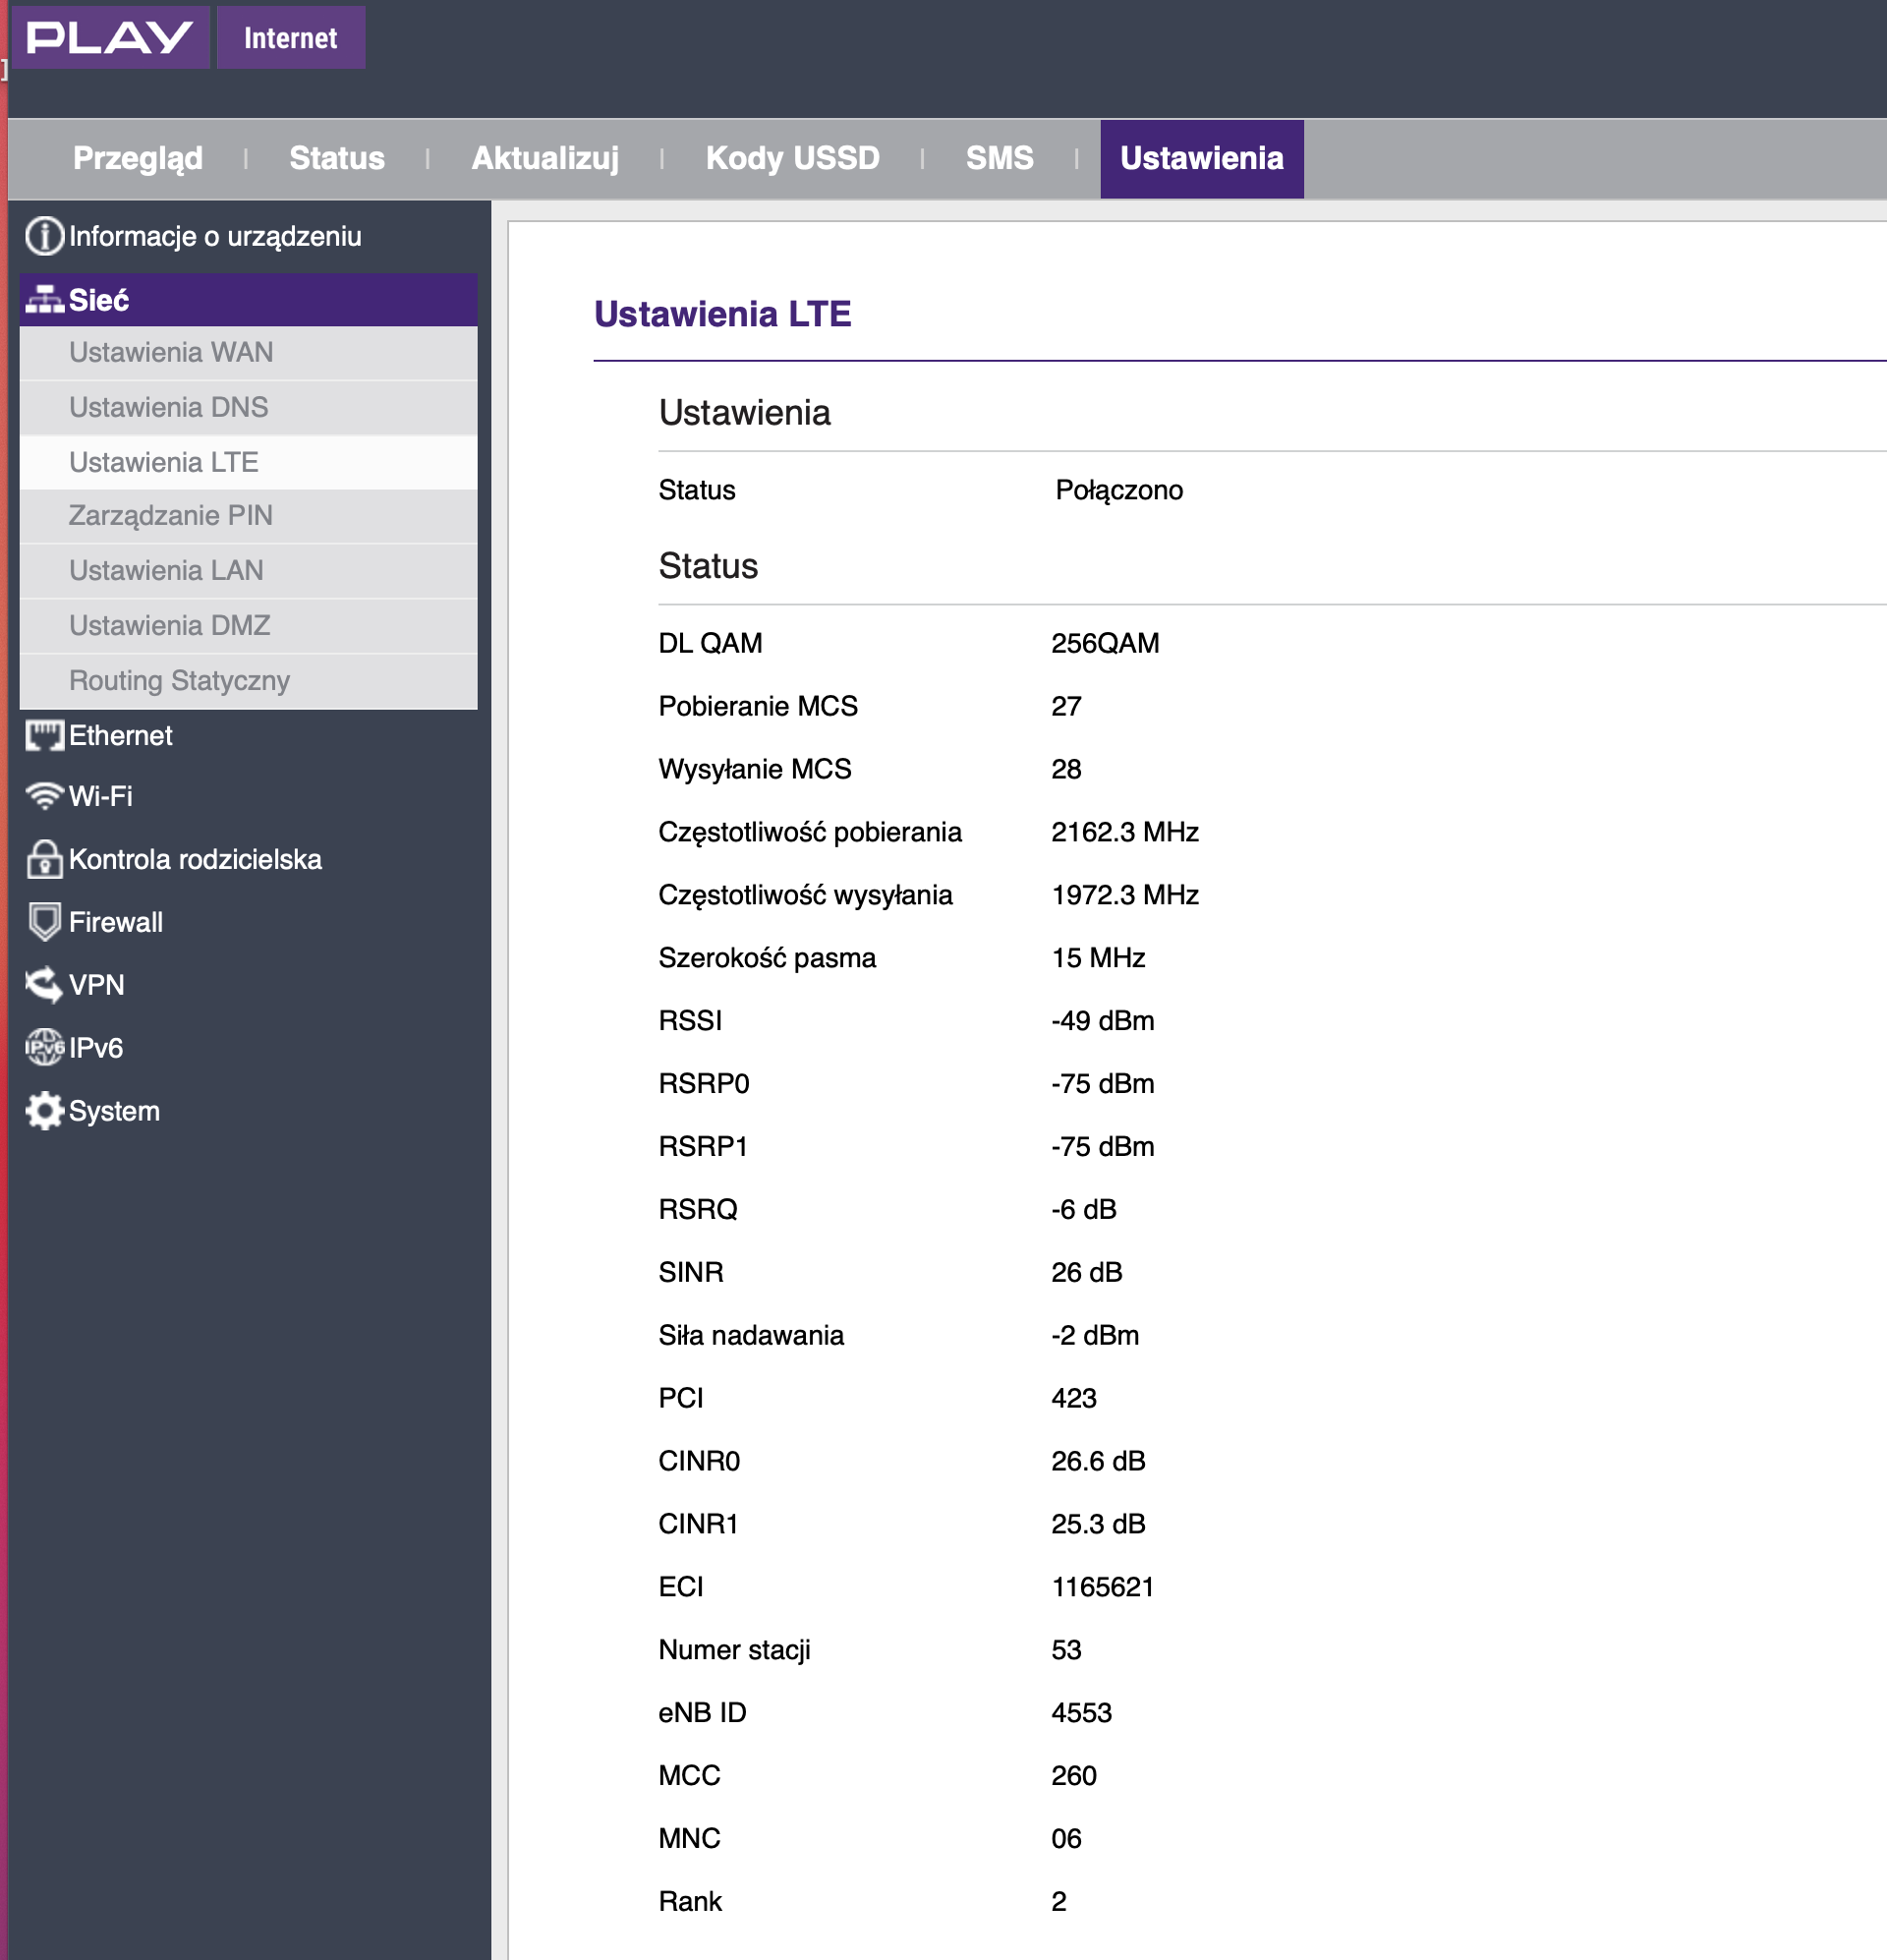Click the MNC value 06
Image resolution: width=1887 pixels, height=1960 pixels.
click(x=1066, y=1840)
